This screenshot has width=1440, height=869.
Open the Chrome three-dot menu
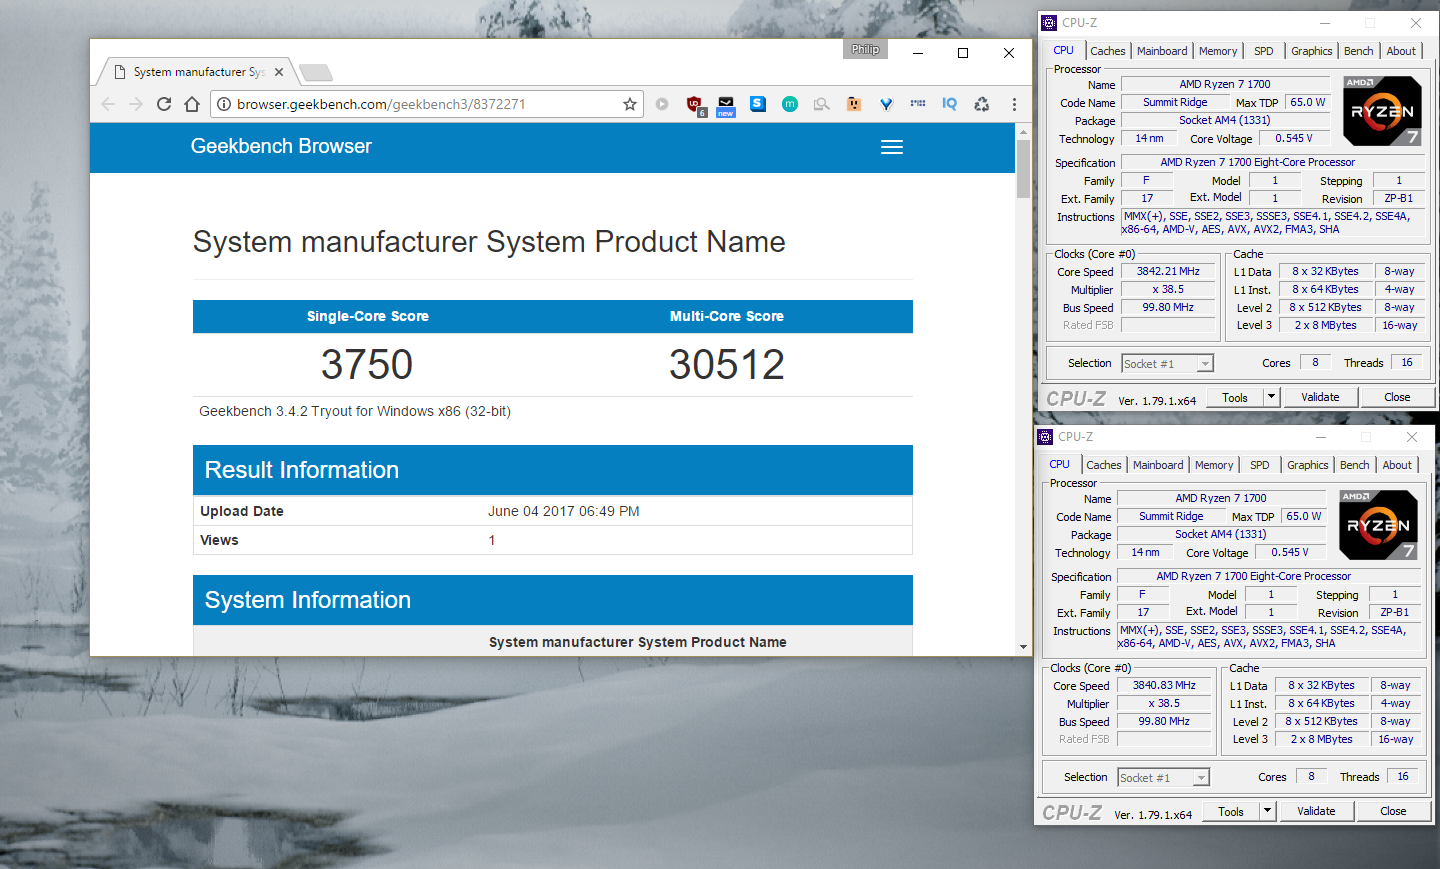(1014, 104)
